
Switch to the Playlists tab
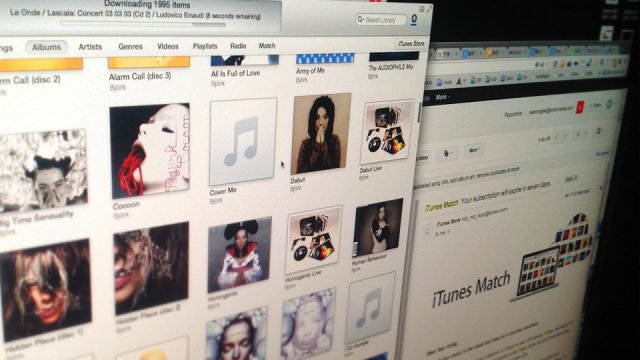coord(205,46)
